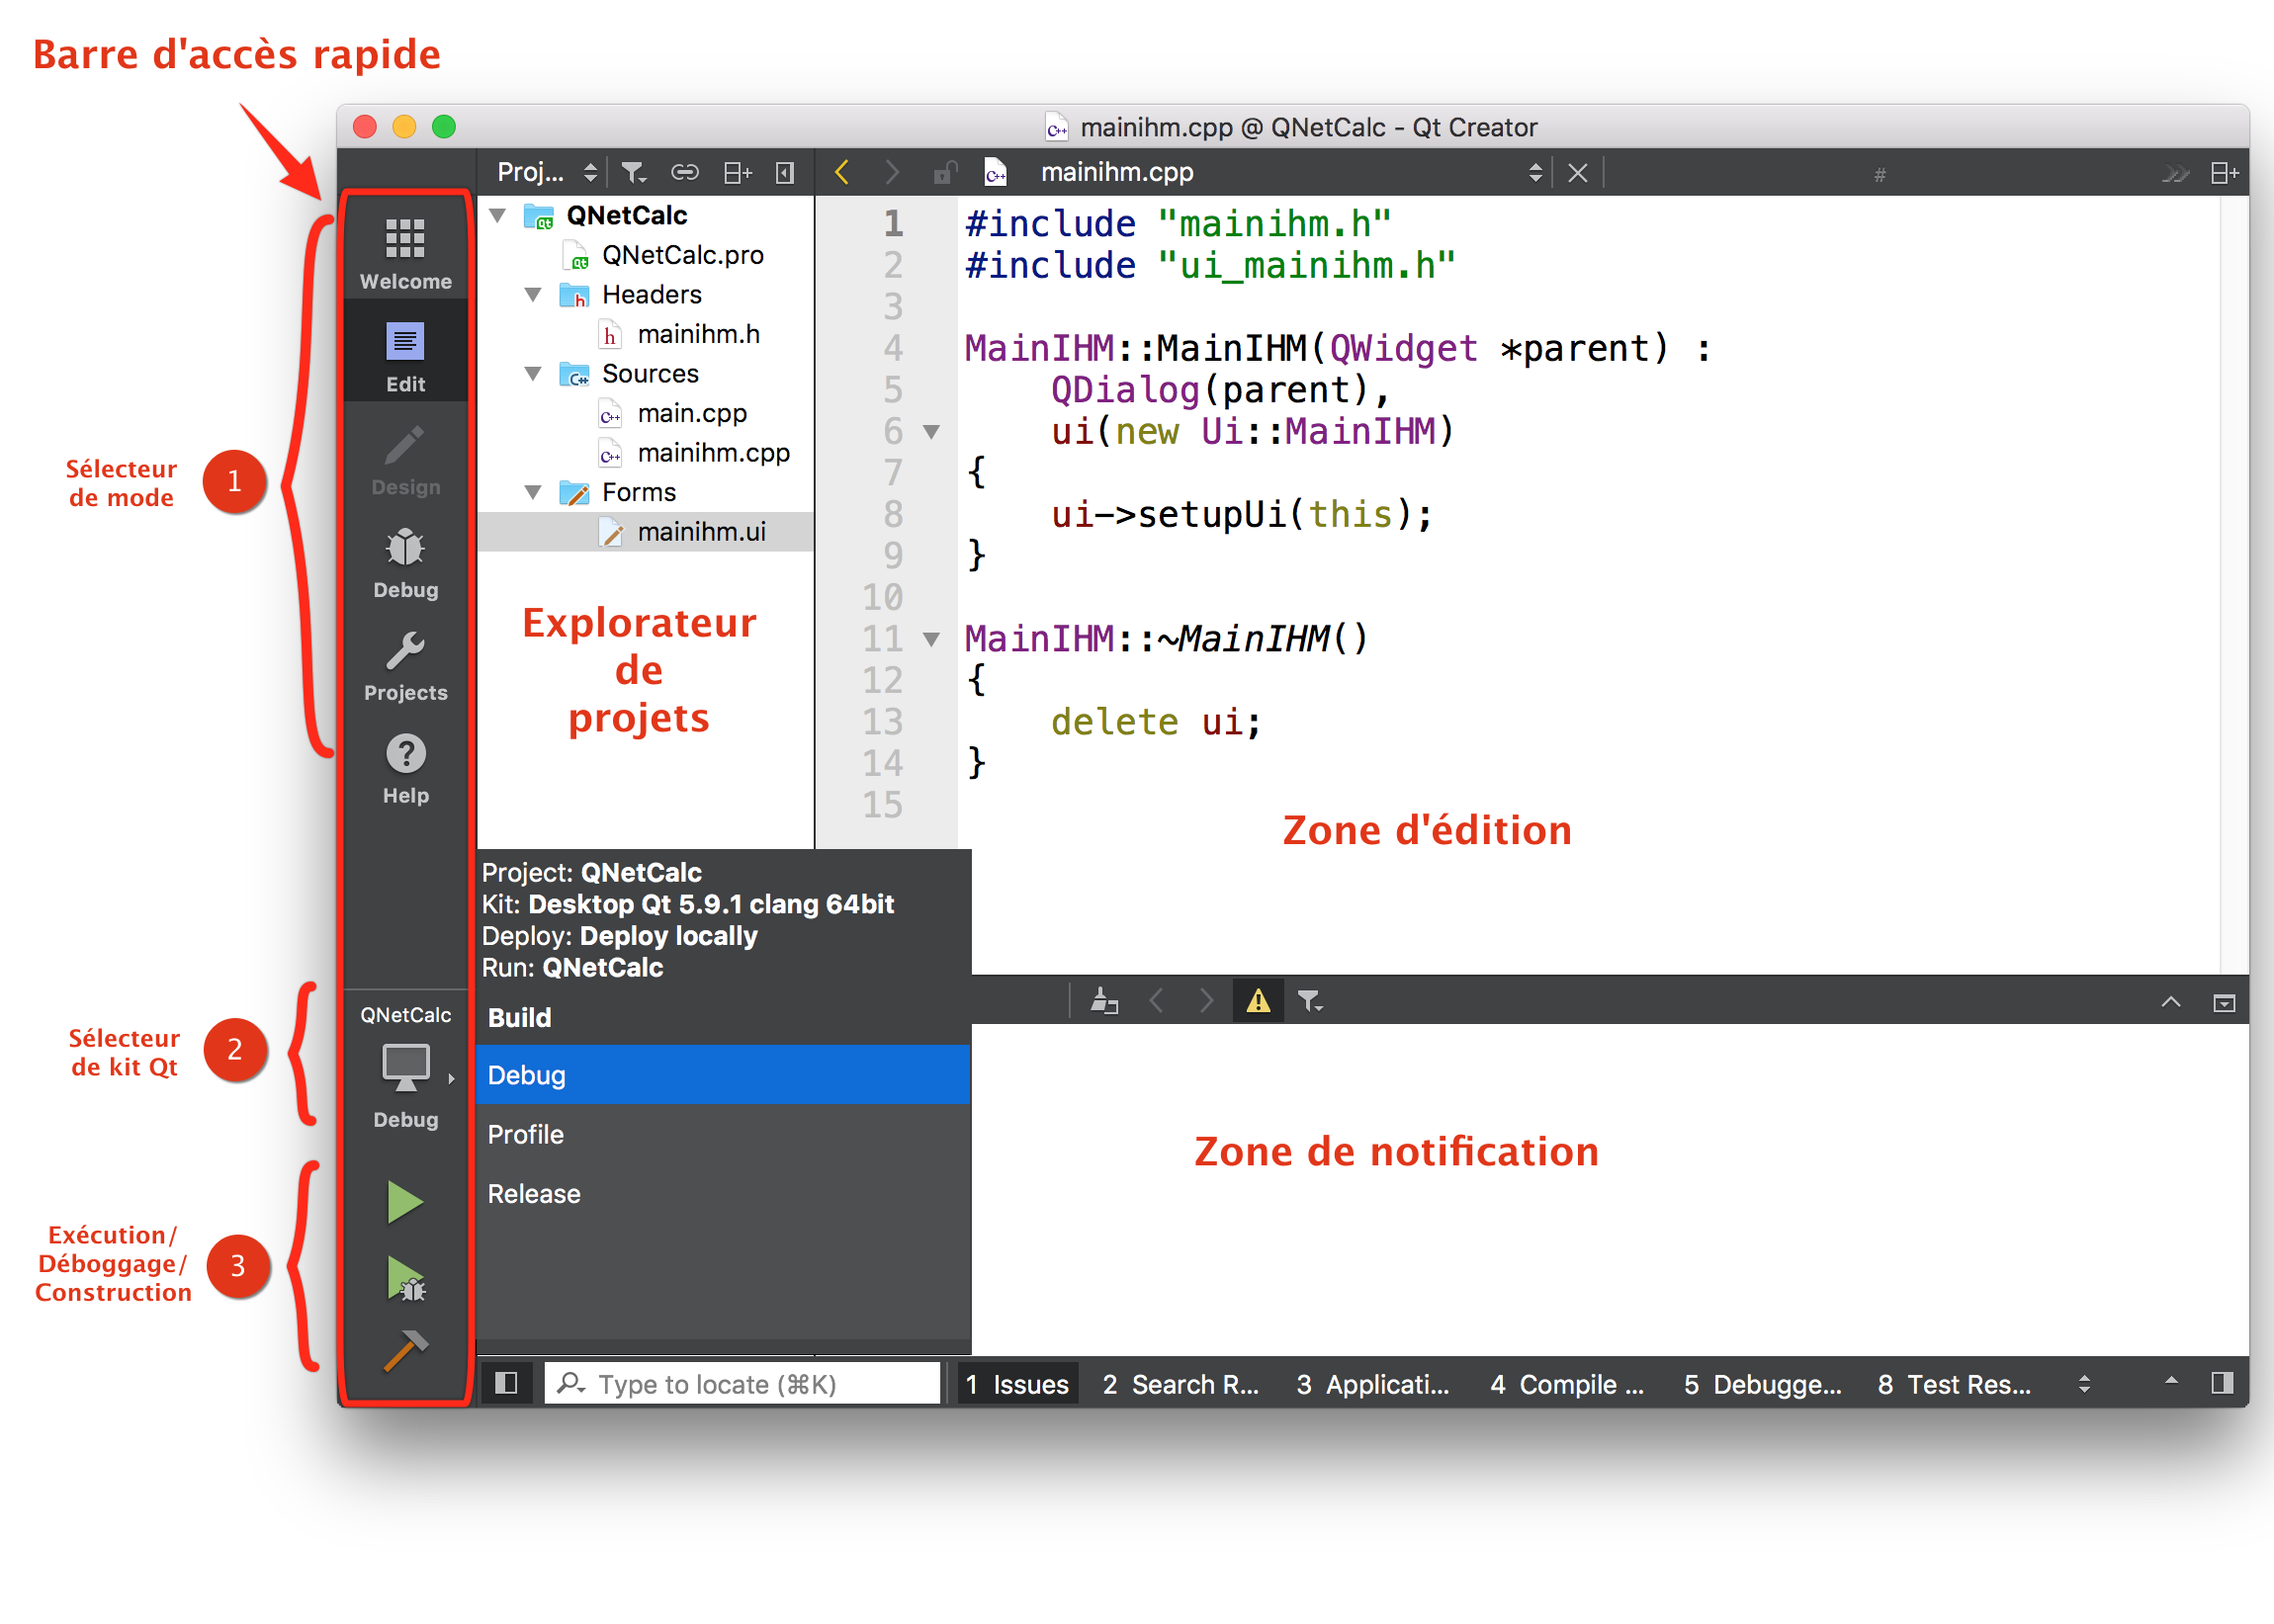Click the vertical scrollbar of the code editor
Viewport: 2274px width, 1624px height.
2234,584
